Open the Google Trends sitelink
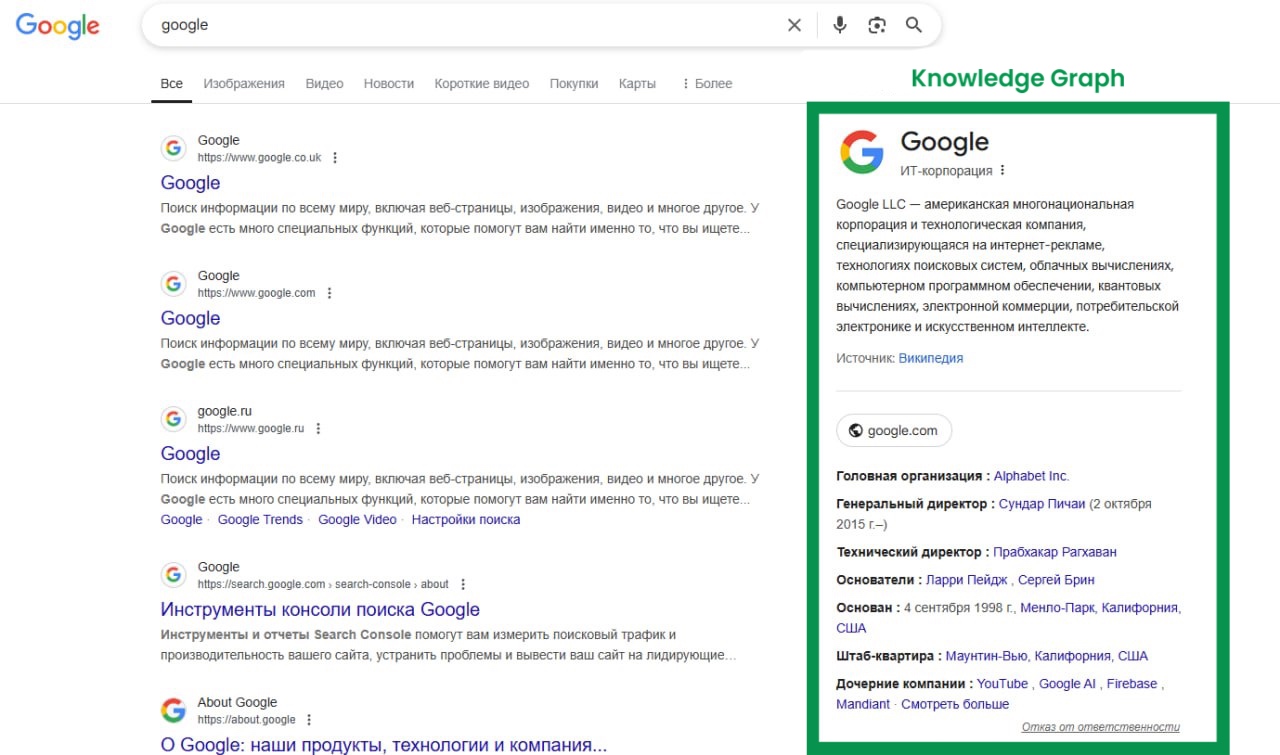Viewport: 1280px width, 755px height. tap(260, 519)
